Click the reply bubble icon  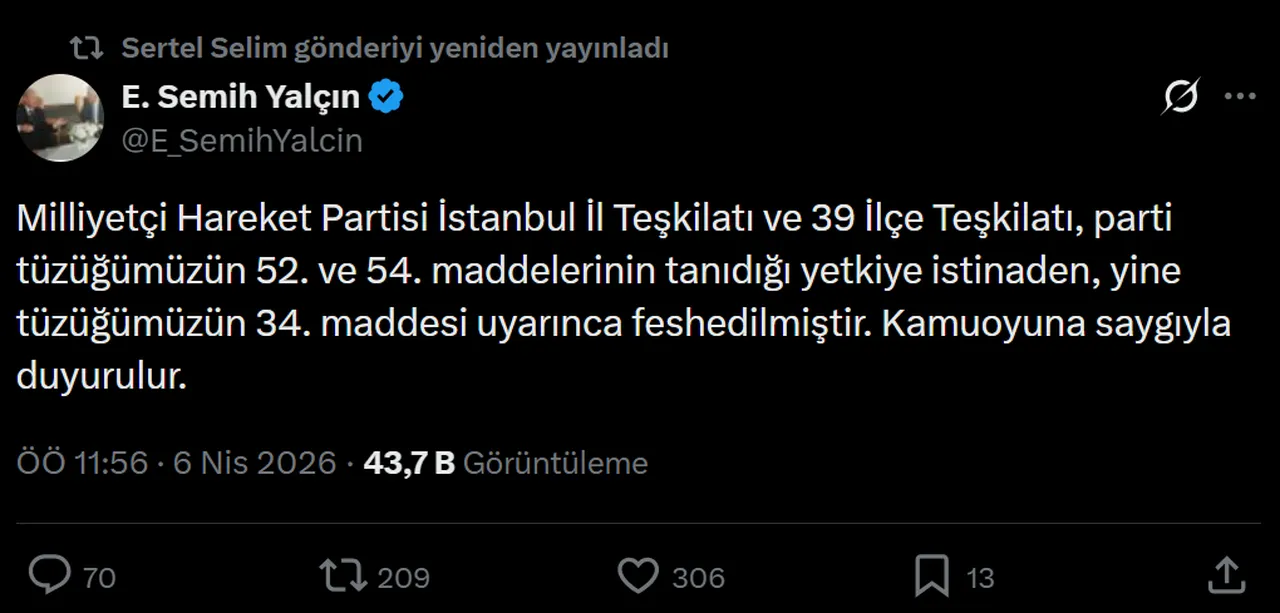[x=49, y=576]
